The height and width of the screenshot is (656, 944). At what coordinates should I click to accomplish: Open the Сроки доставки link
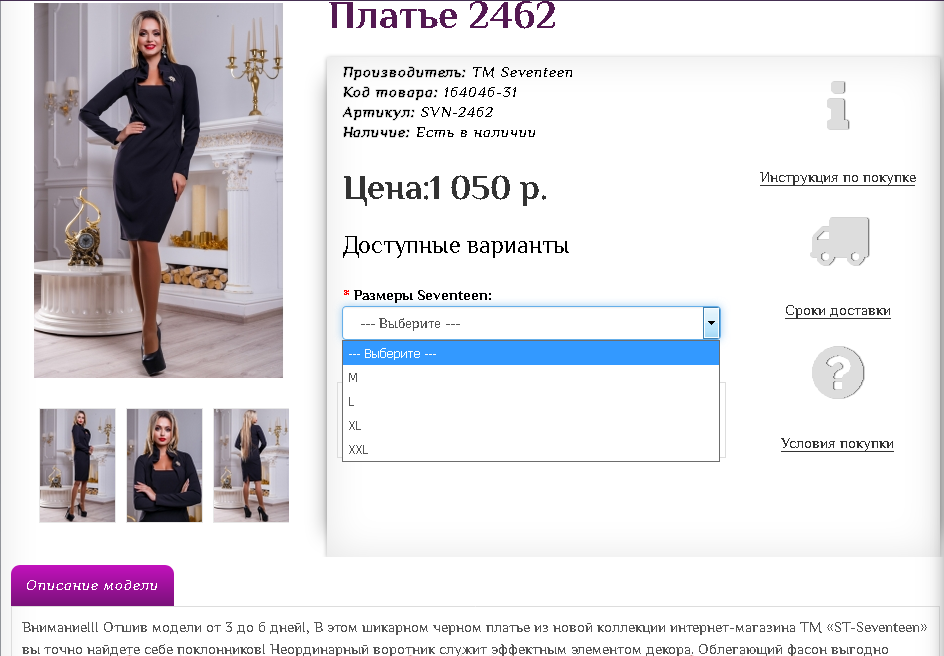tap(837, 311)
